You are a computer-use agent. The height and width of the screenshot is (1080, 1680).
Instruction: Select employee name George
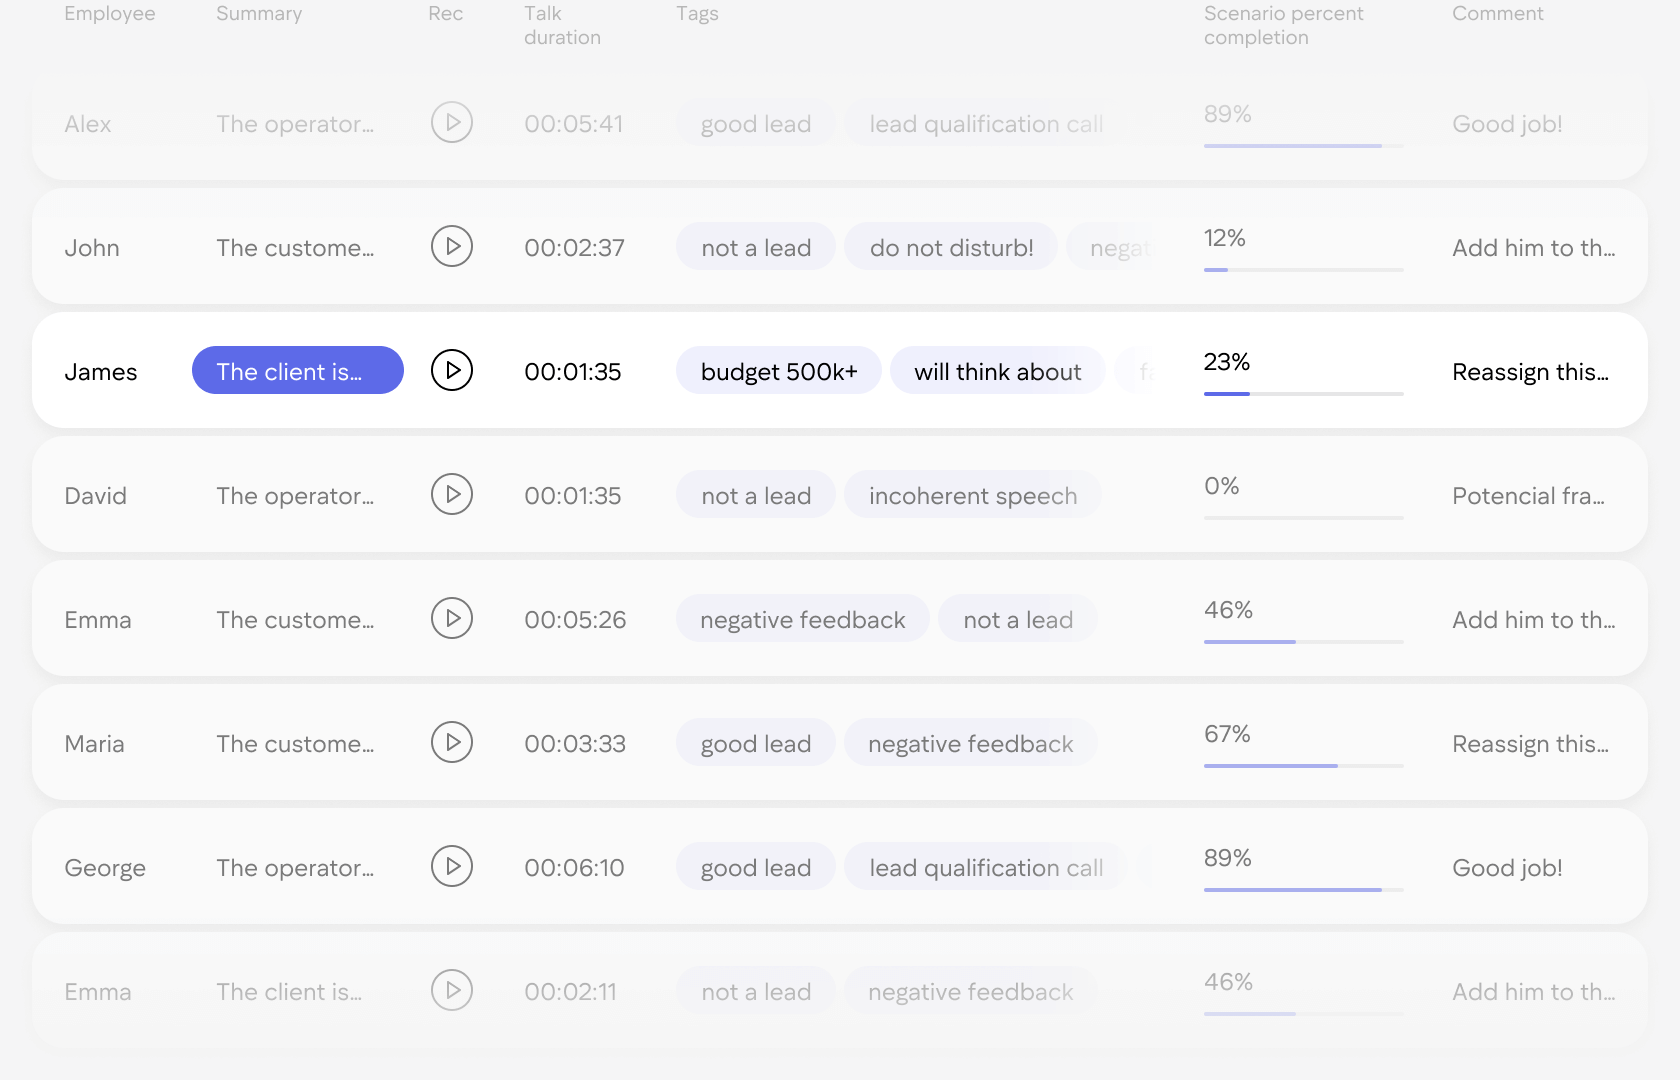point(105,868)
